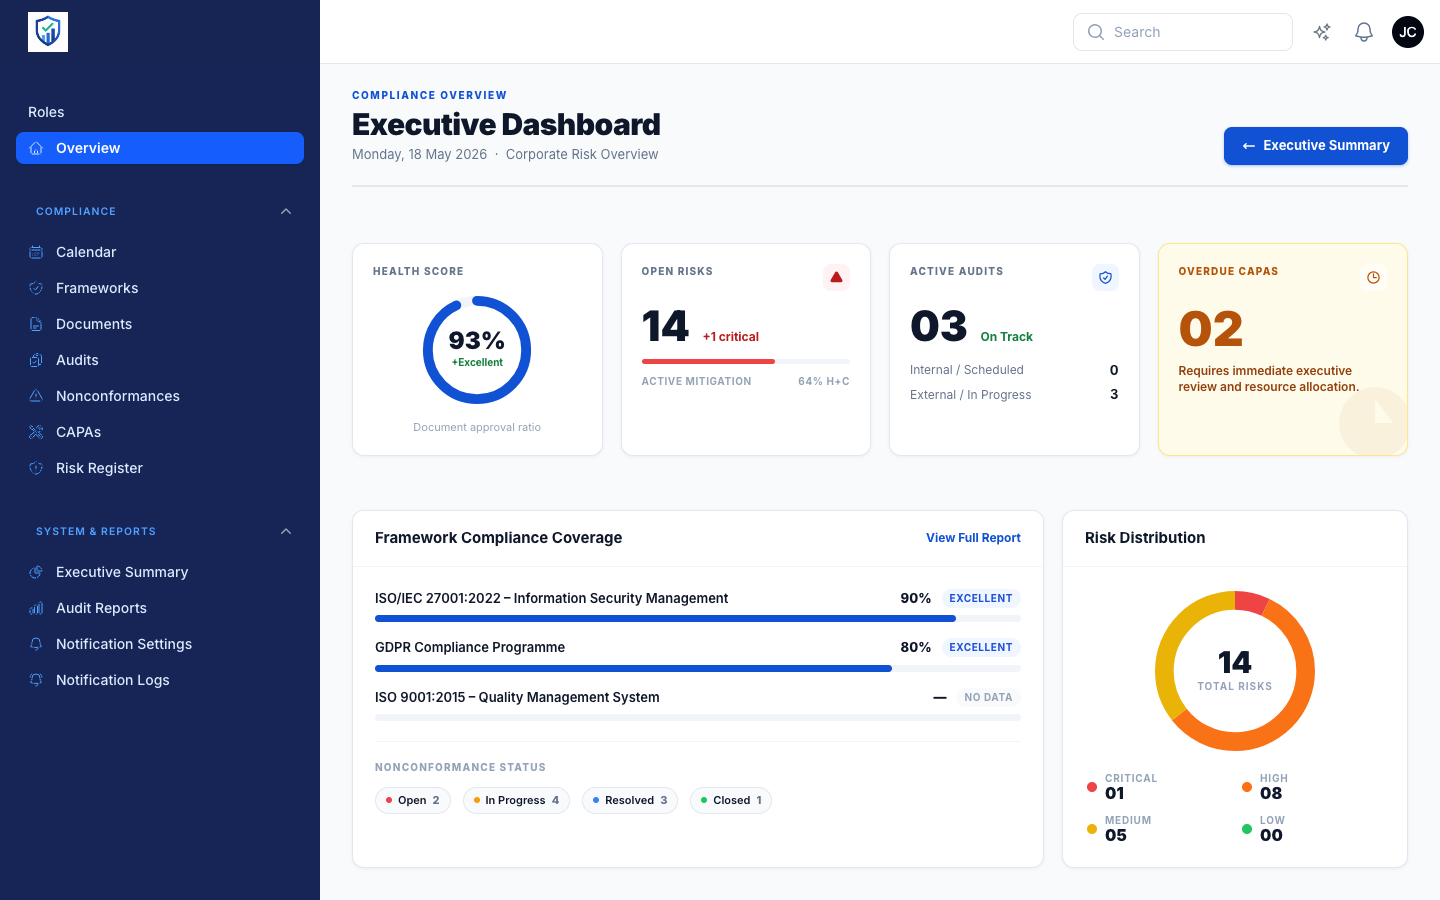Open the notifications bell
This screenshot has width=1440, height=900.
[1364, 32]
